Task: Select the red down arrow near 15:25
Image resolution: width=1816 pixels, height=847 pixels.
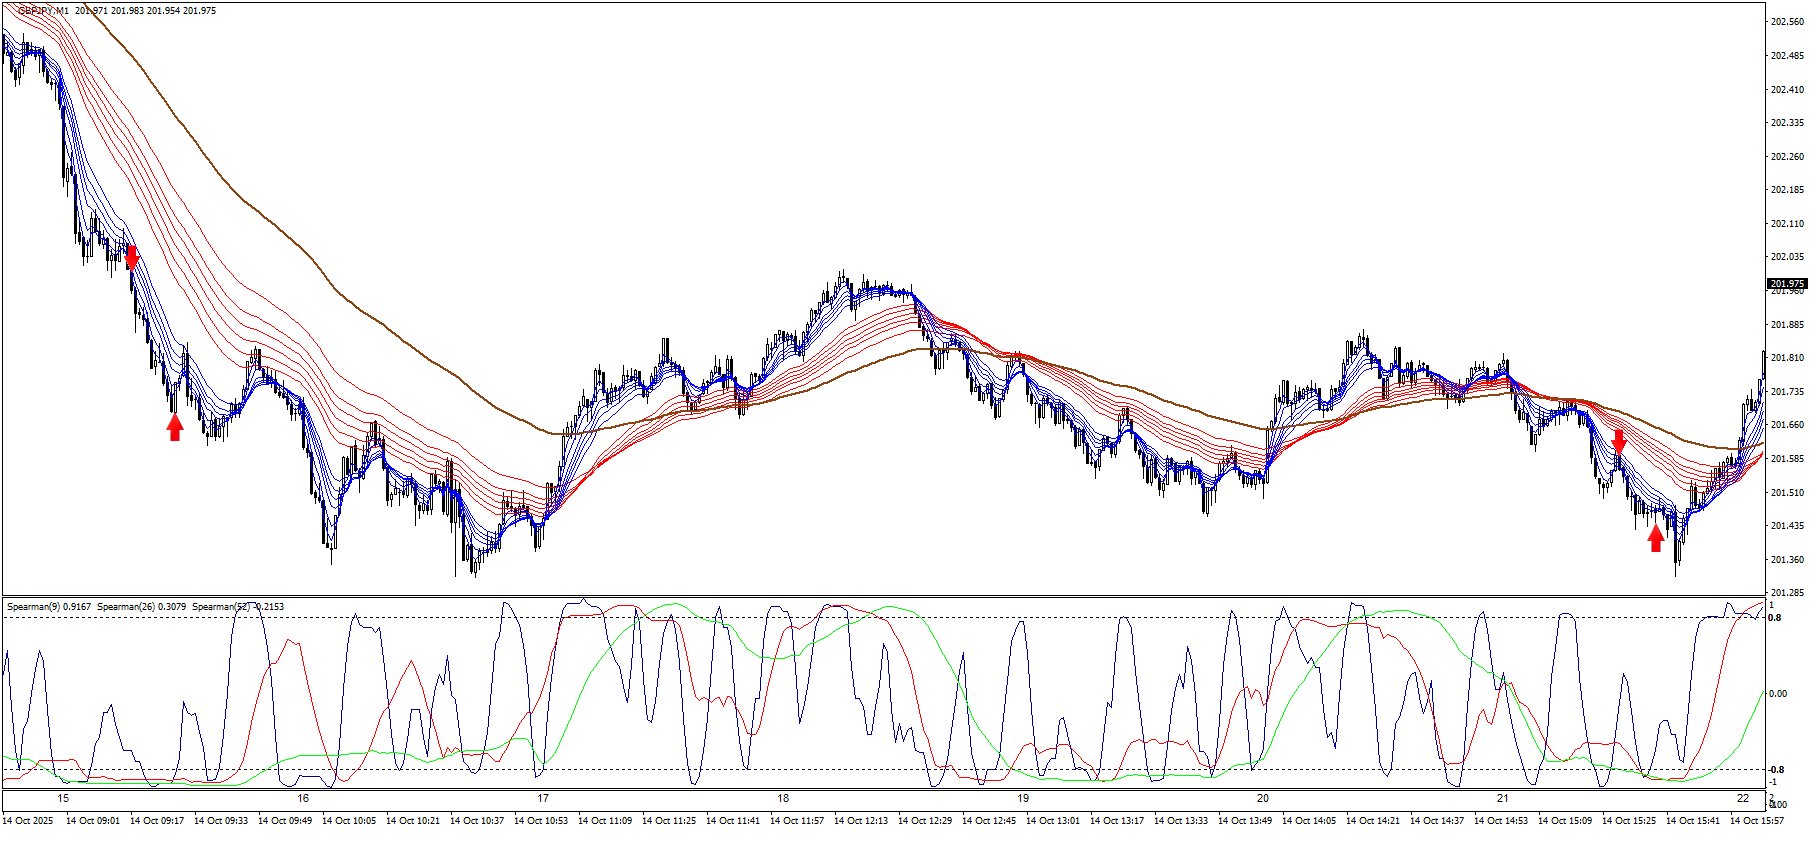Action: coord(1619,441)
